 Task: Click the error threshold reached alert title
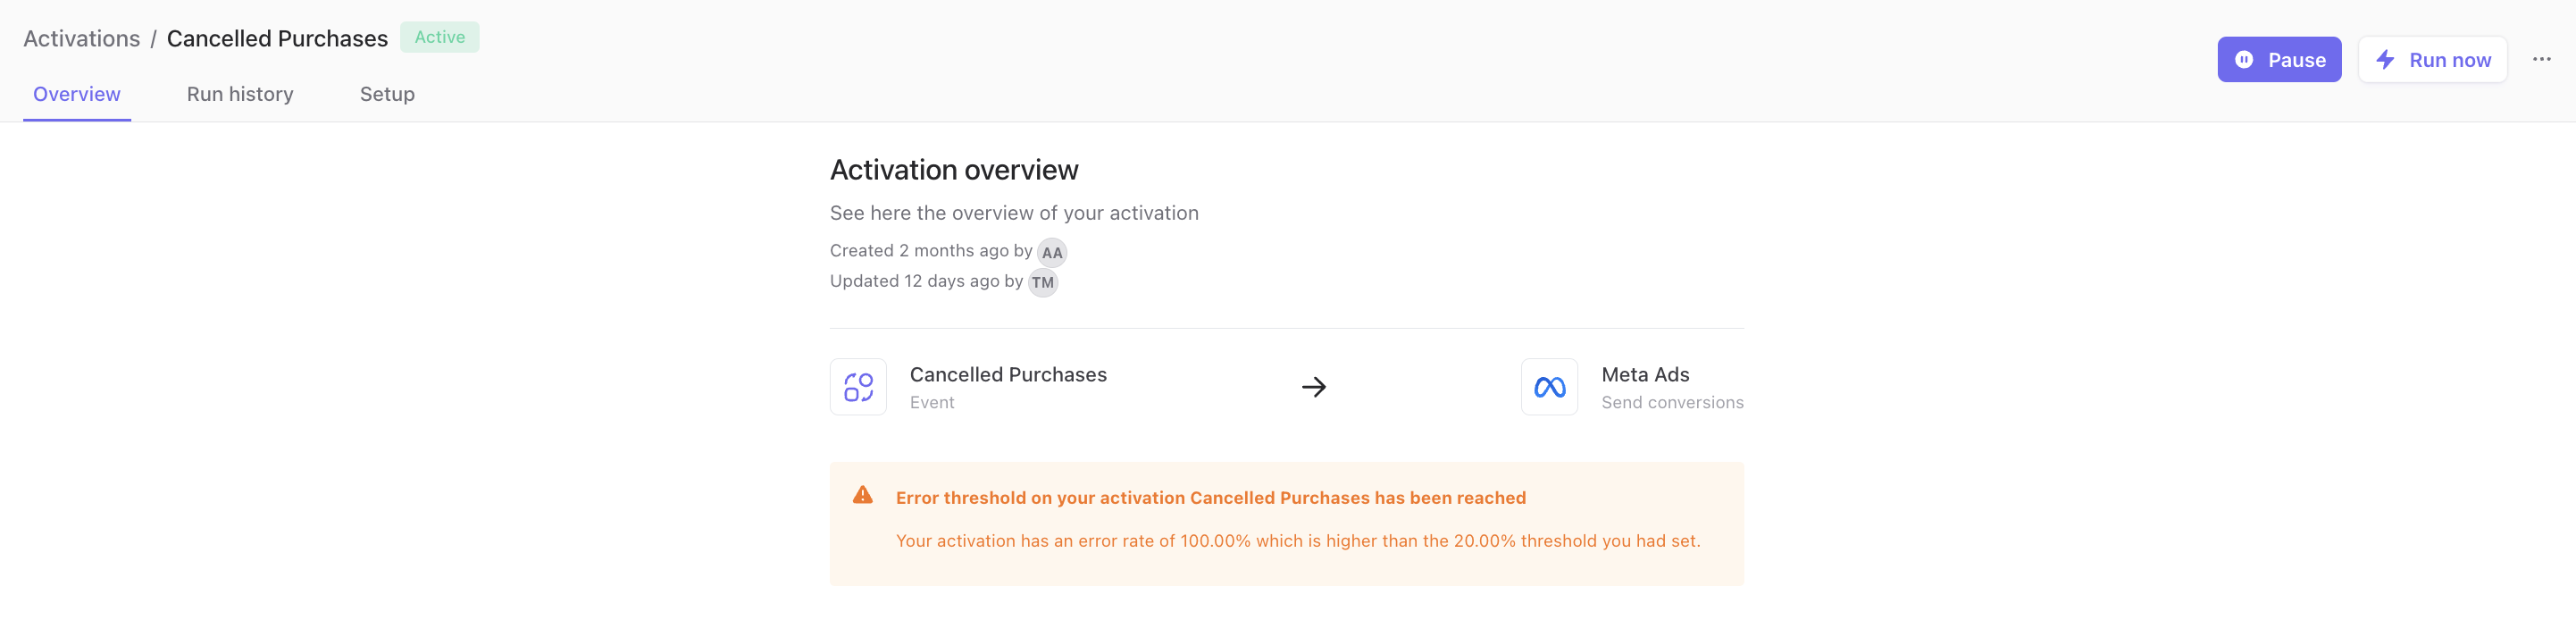click(x=1210, y=498)
